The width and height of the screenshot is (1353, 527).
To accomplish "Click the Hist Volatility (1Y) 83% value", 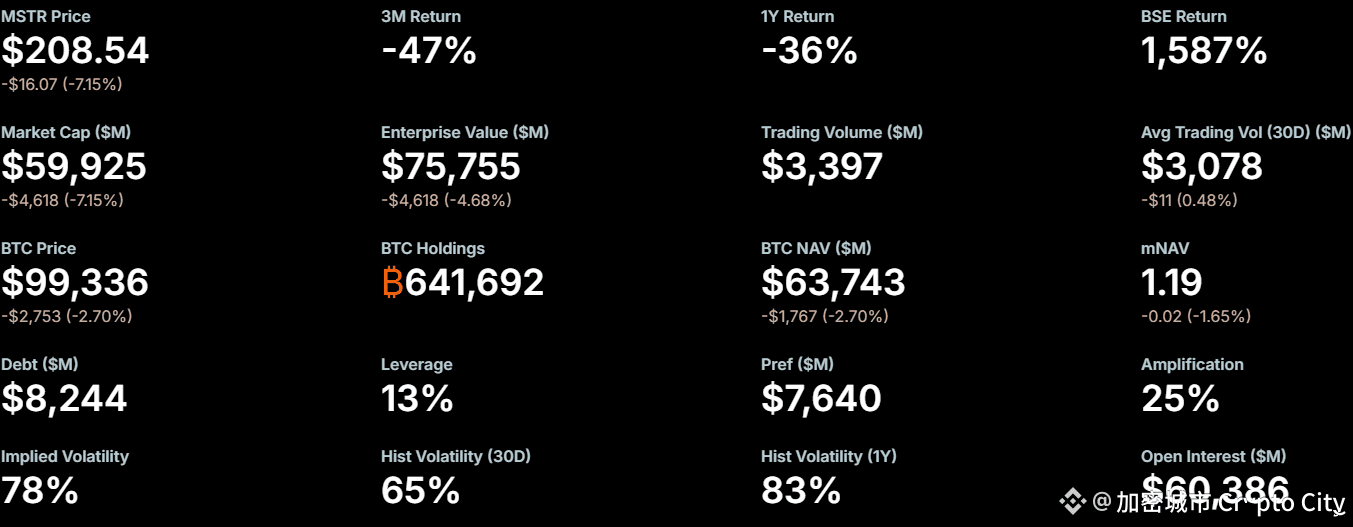I will (x=801, y=491).
